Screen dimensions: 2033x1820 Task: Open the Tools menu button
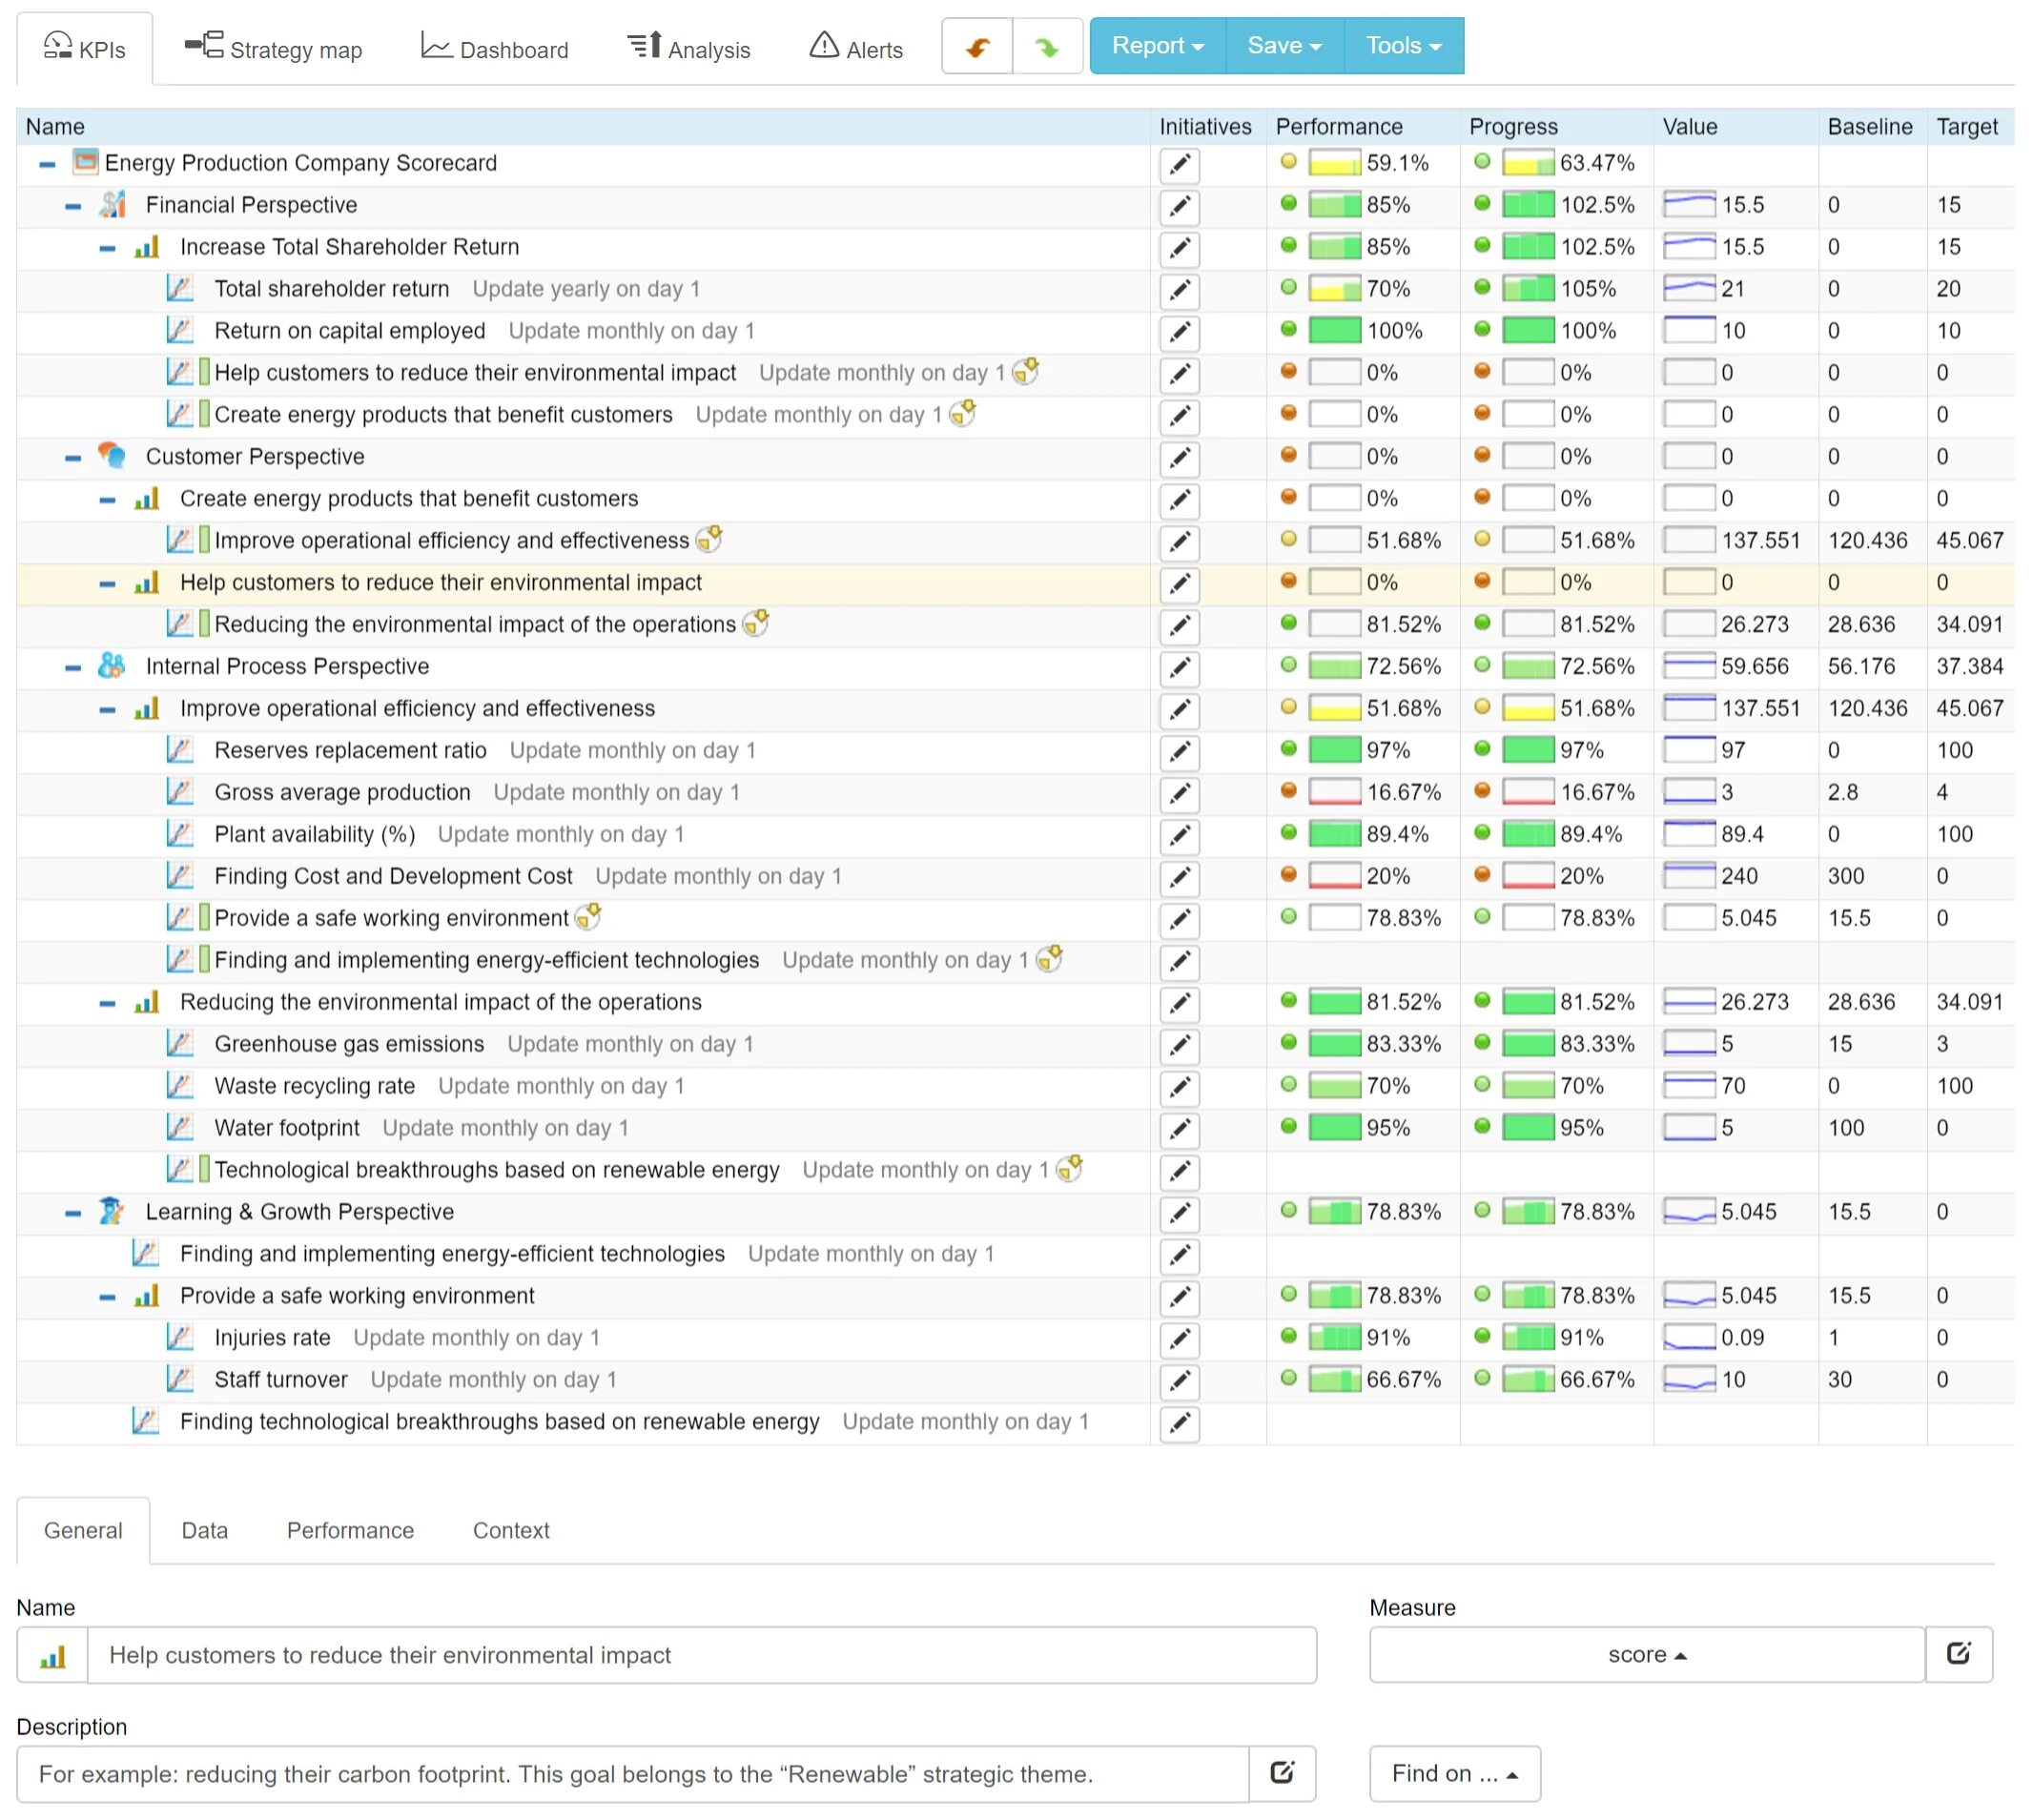1402,46
